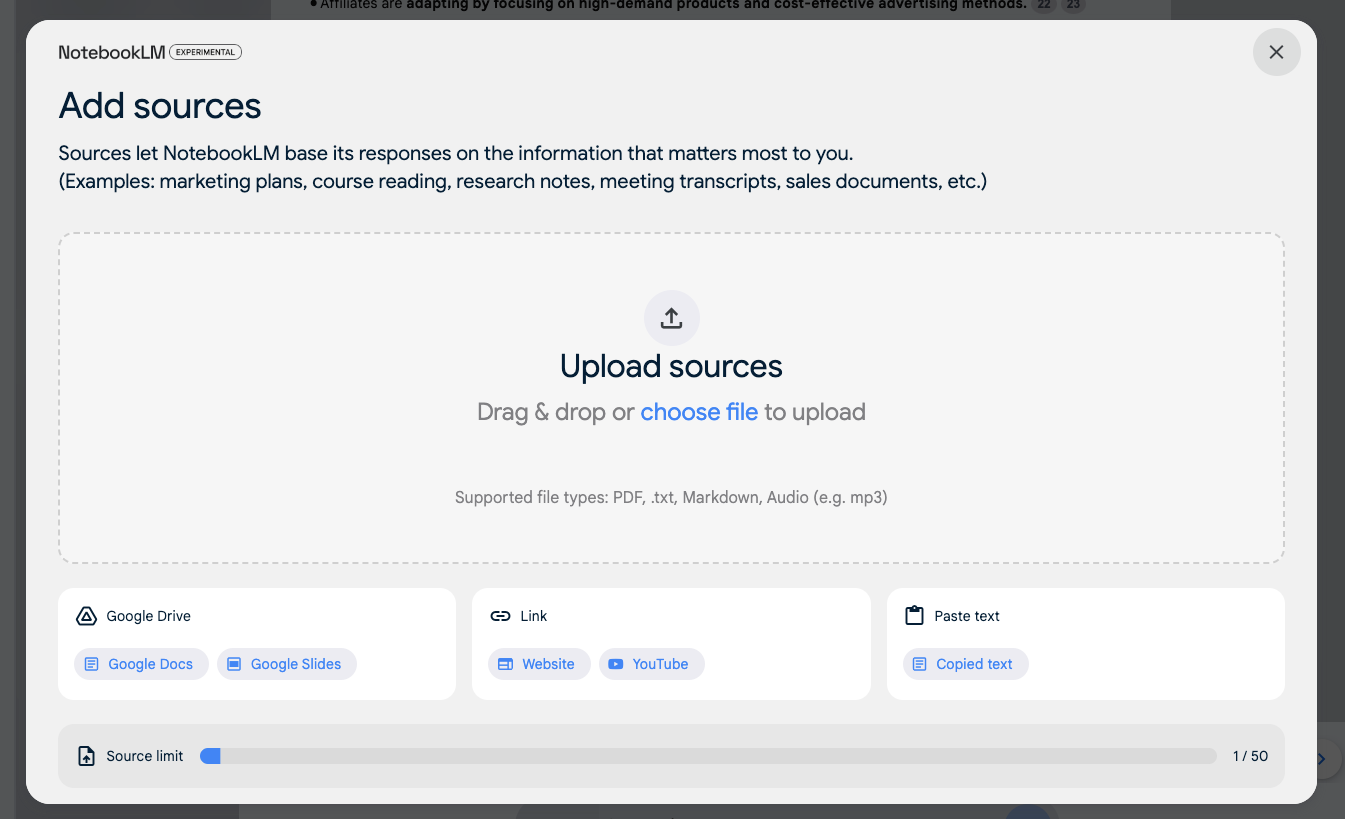The height and width of the screenshot is (819, 1345).
Task: Click citation badge 22 behind the dialog
Action: 1044,5
